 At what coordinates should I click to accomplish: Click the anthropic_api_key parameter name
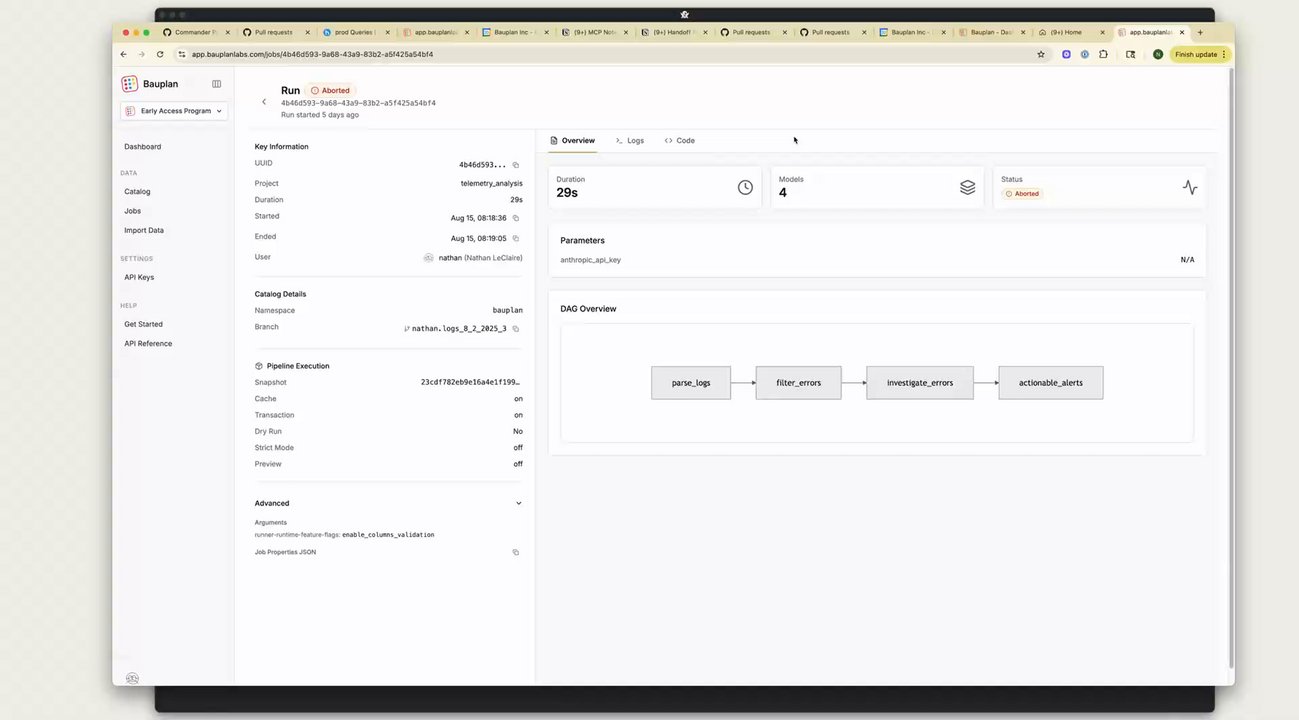pos(590,260)
